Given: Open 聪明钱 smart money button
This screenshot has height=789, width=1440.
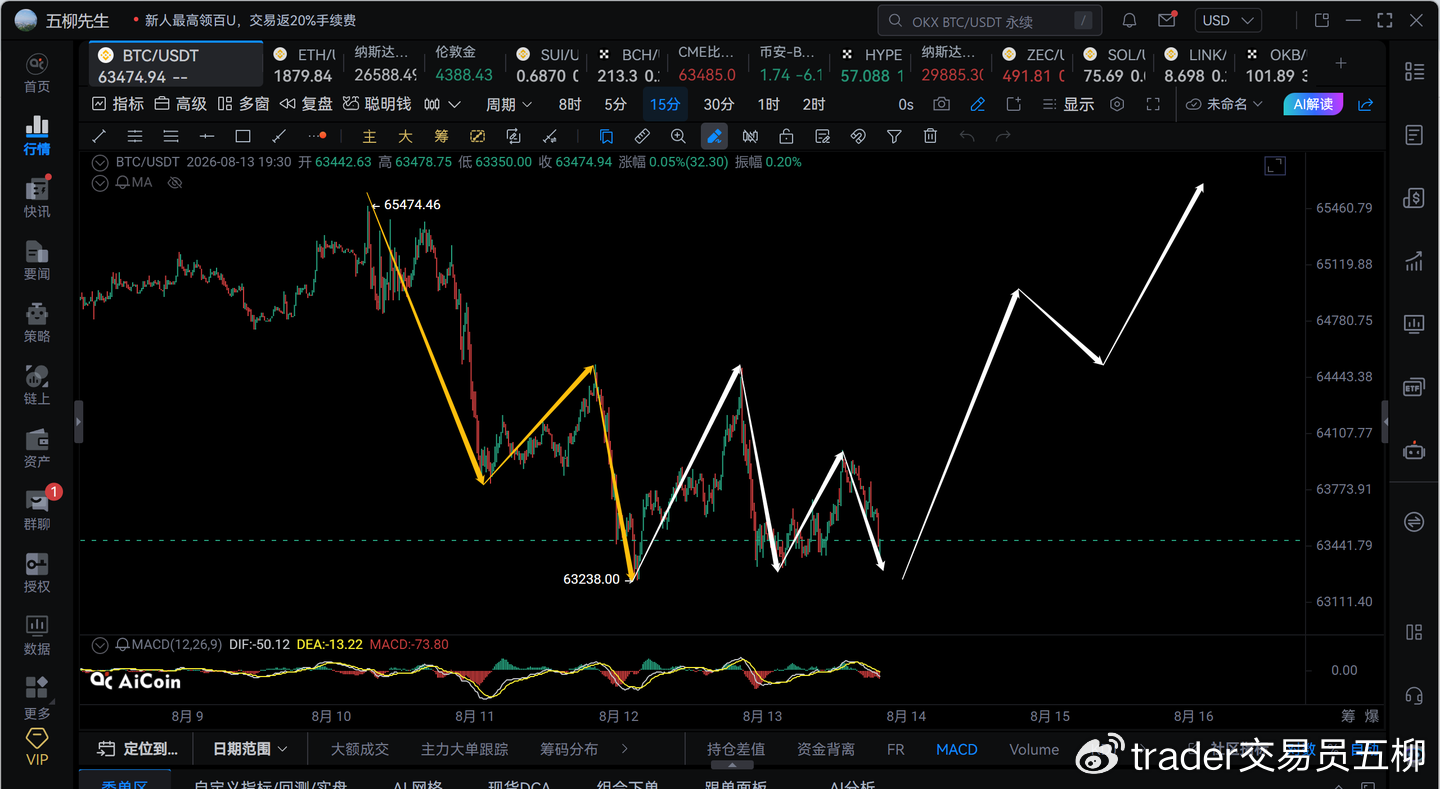Looking at the screenshot, I should (377, 104).
